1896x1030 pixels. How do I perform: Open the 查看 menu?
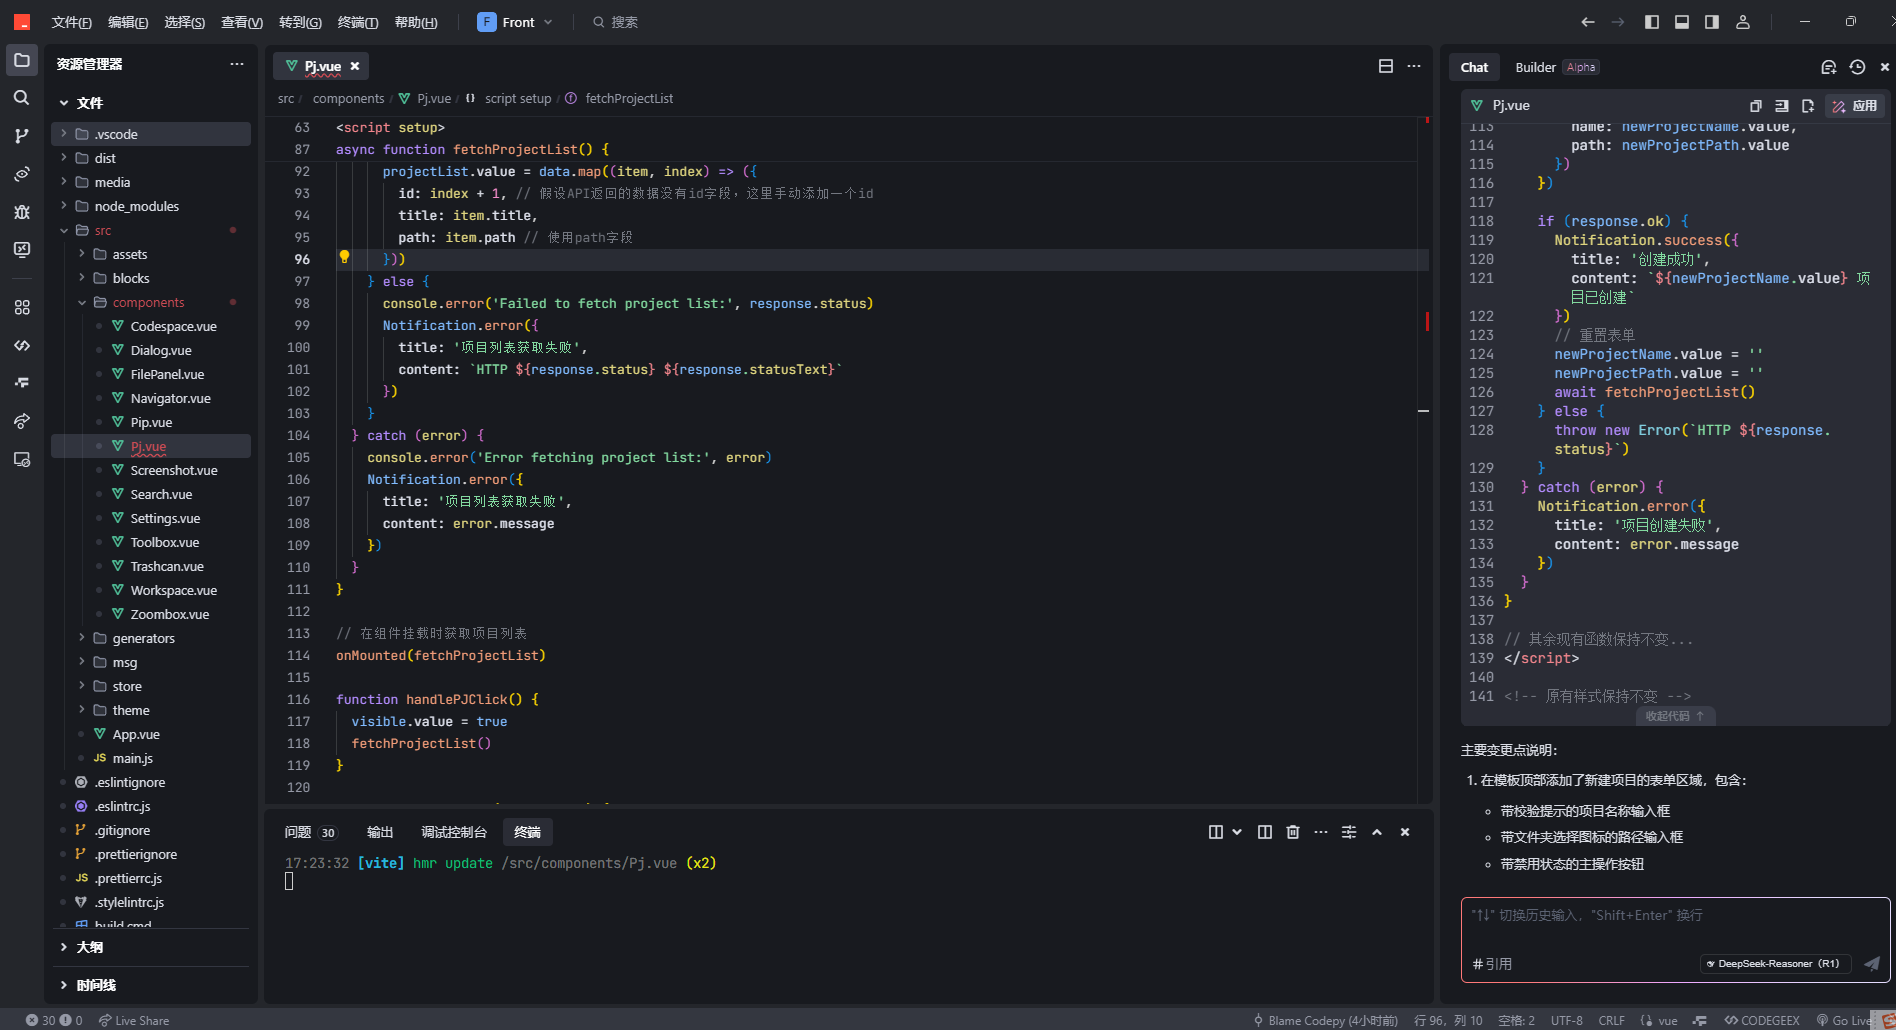(x=242, y=22)
